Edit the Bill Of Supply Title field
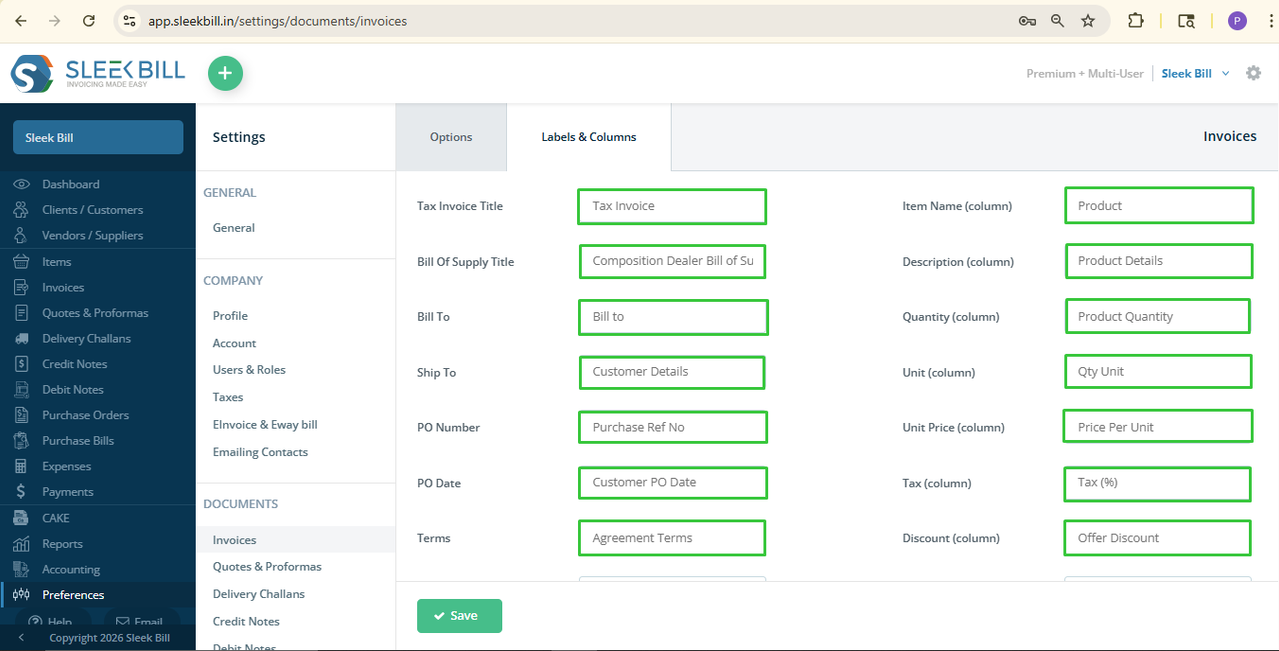Viewport: 1279px width, 651px height. click(x=672, y=261)
